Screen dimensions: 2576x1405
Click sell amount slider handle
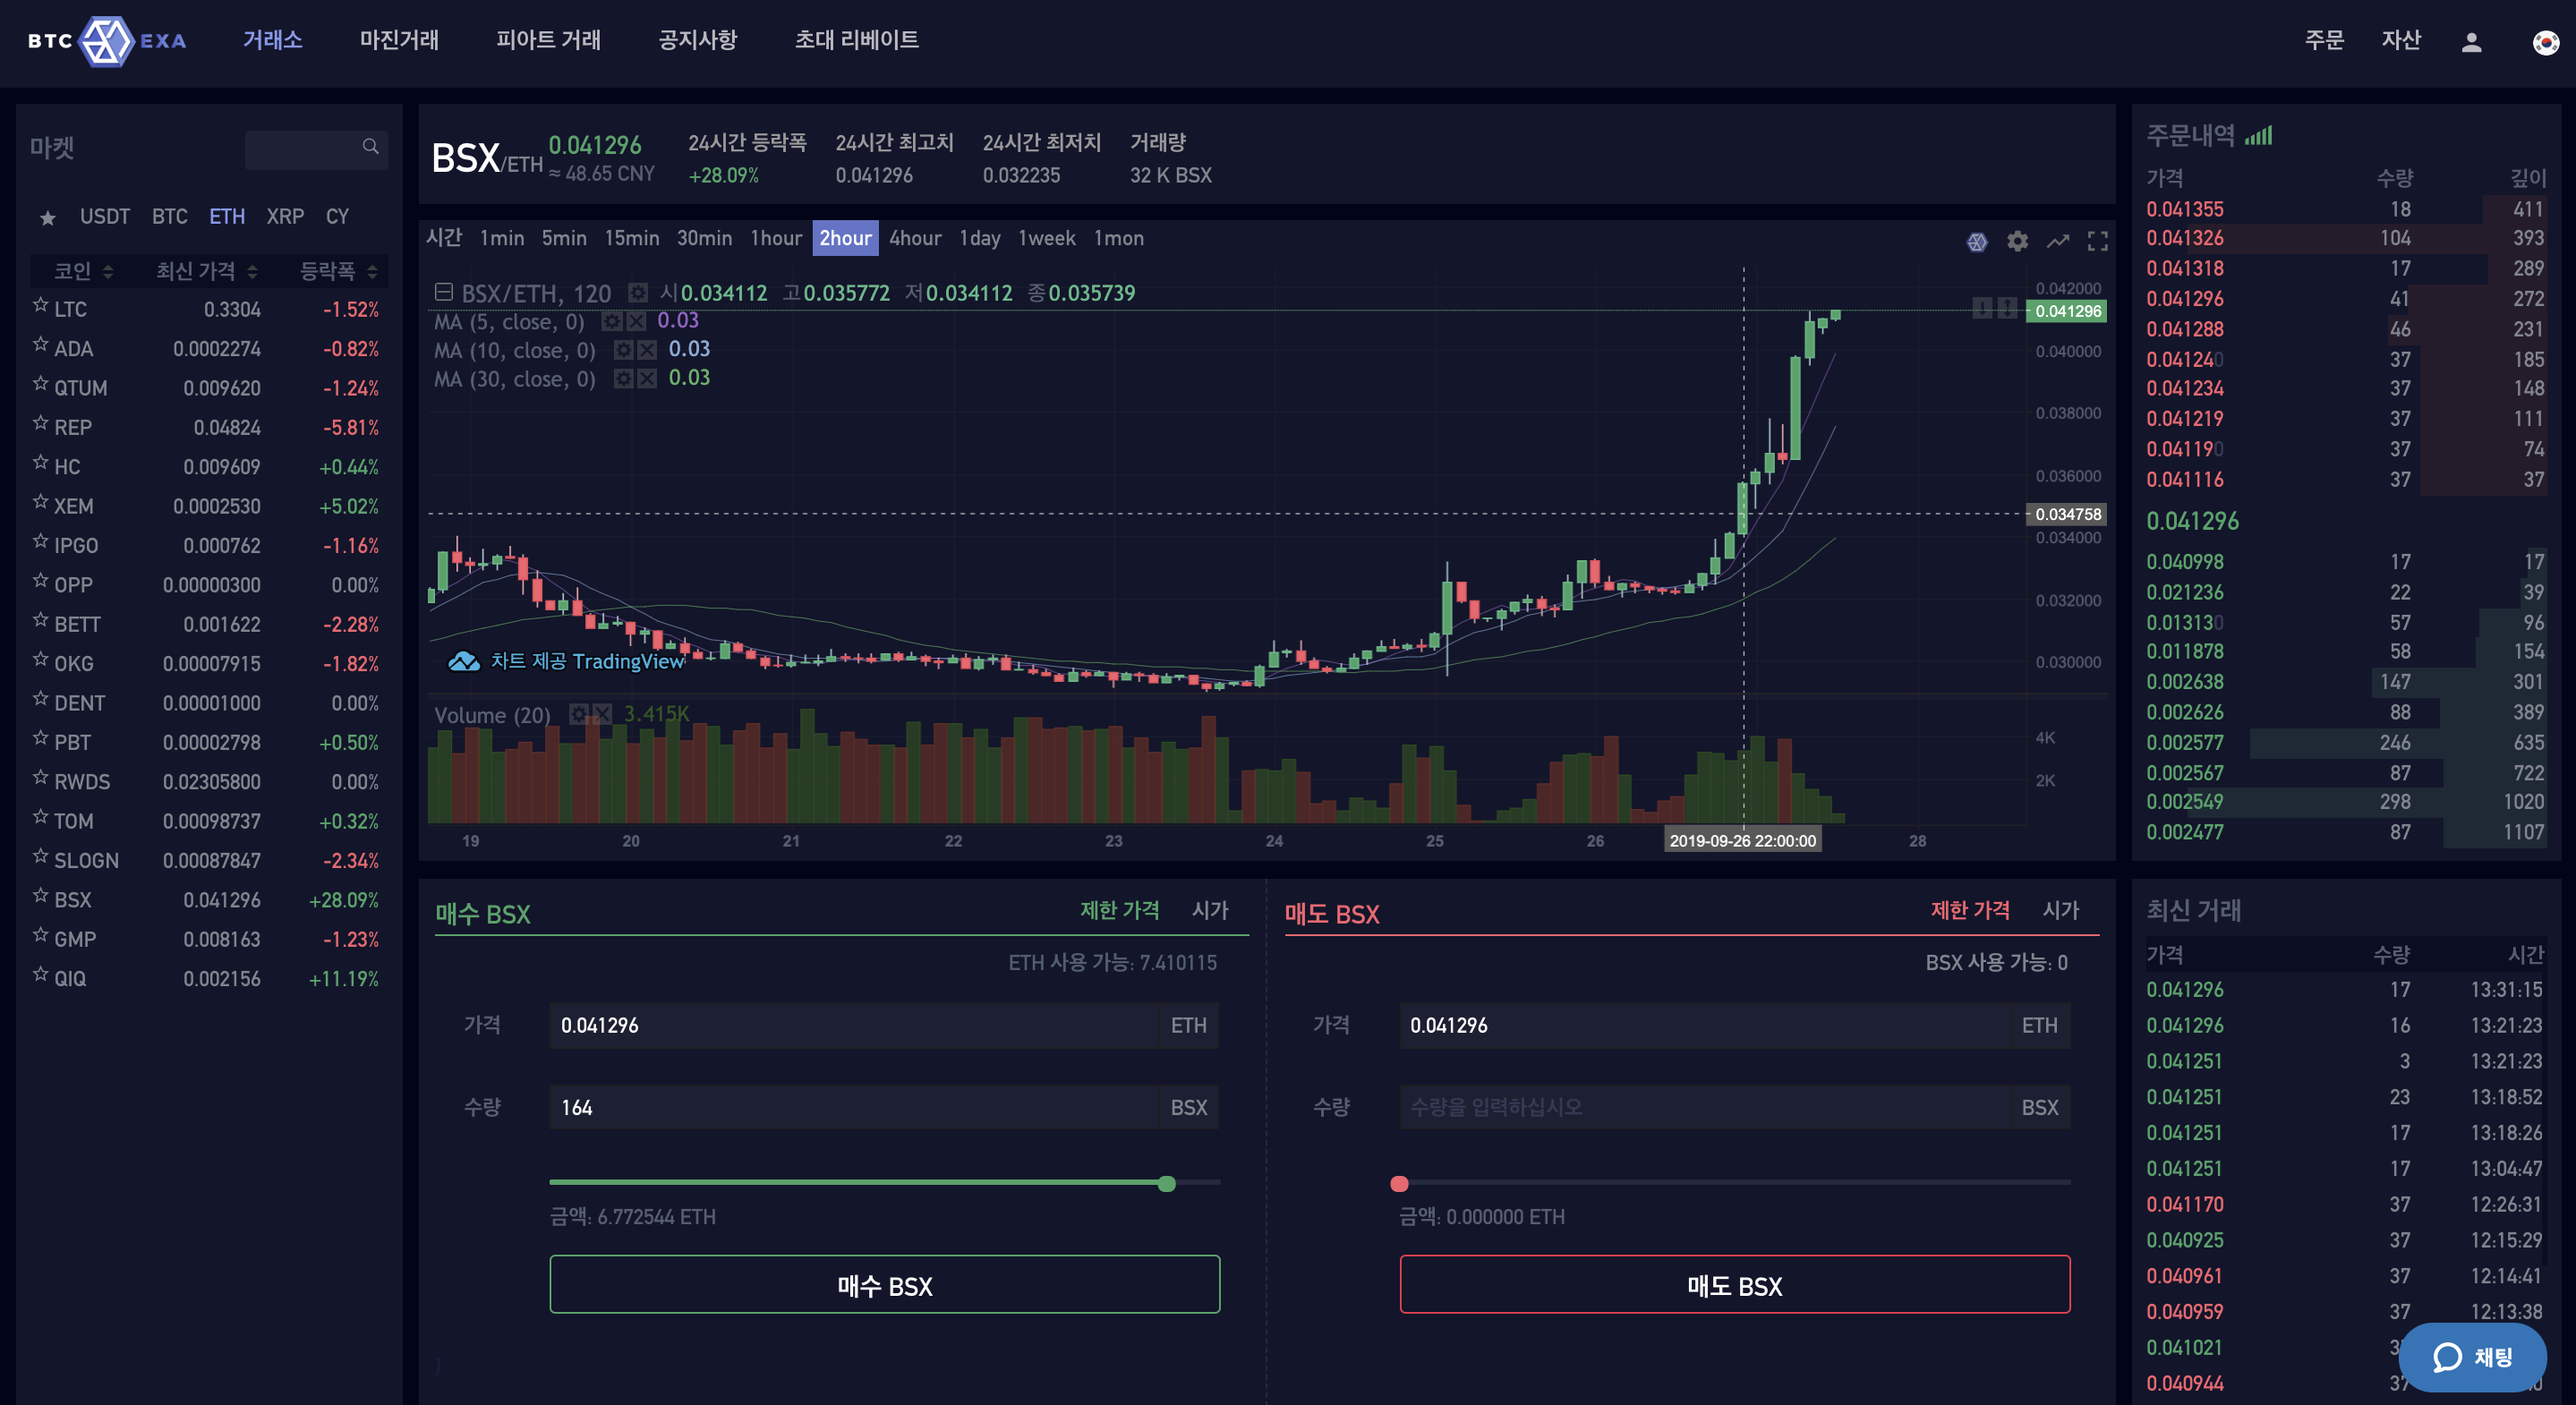click(1399, 1184)
